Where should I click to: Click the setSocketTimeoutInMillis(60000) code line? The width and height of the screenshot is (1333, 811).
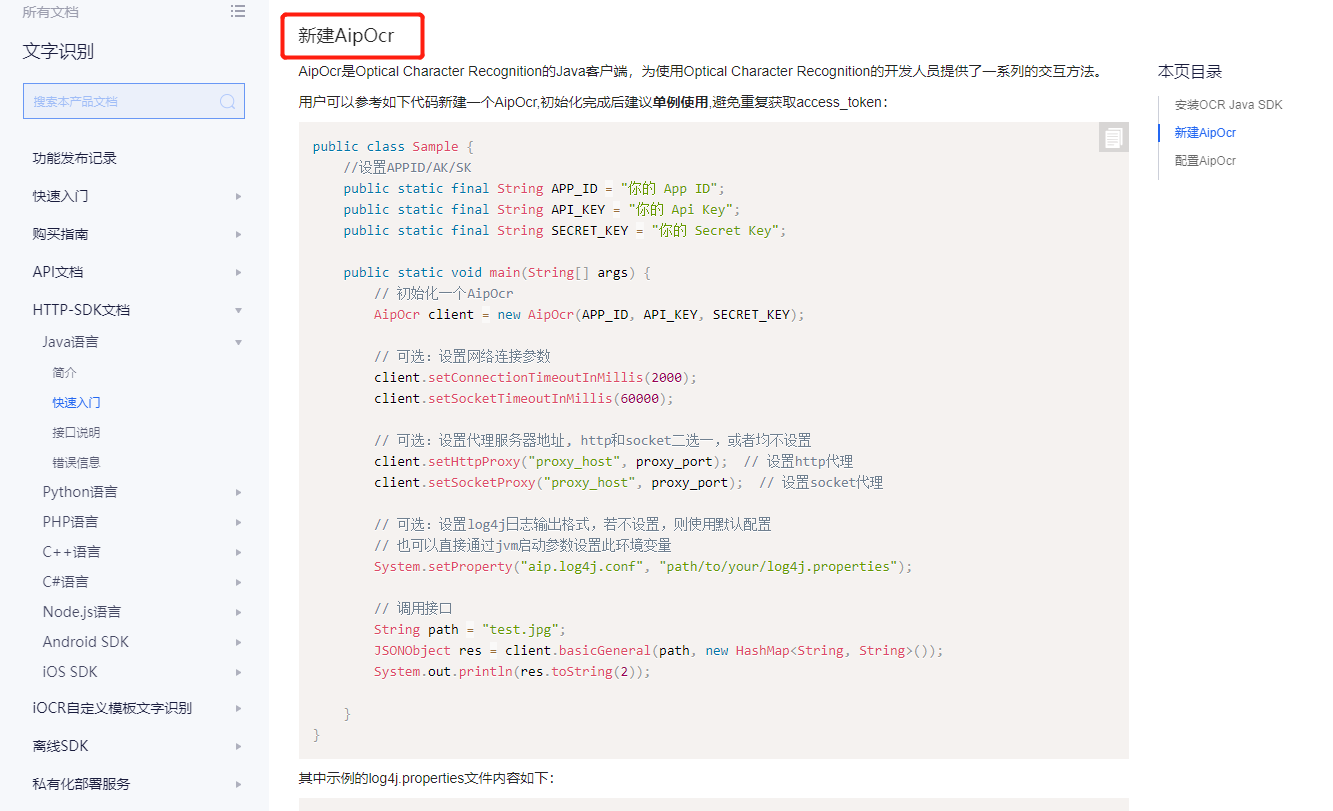coord(524,399)
